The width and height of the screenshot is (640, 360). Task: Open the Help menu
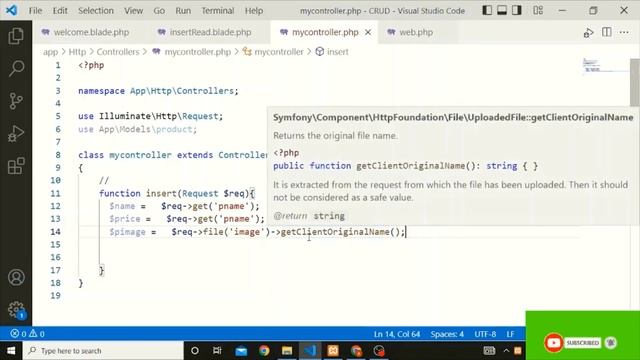(253, 11)
